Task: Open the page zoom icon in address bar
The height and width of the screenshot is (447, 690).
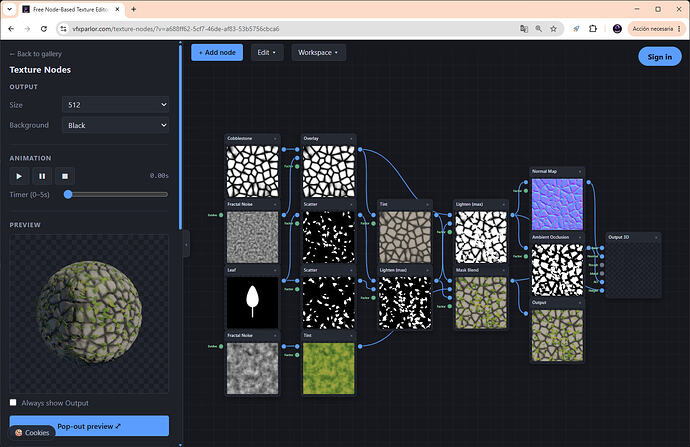Action: [539, 29]
